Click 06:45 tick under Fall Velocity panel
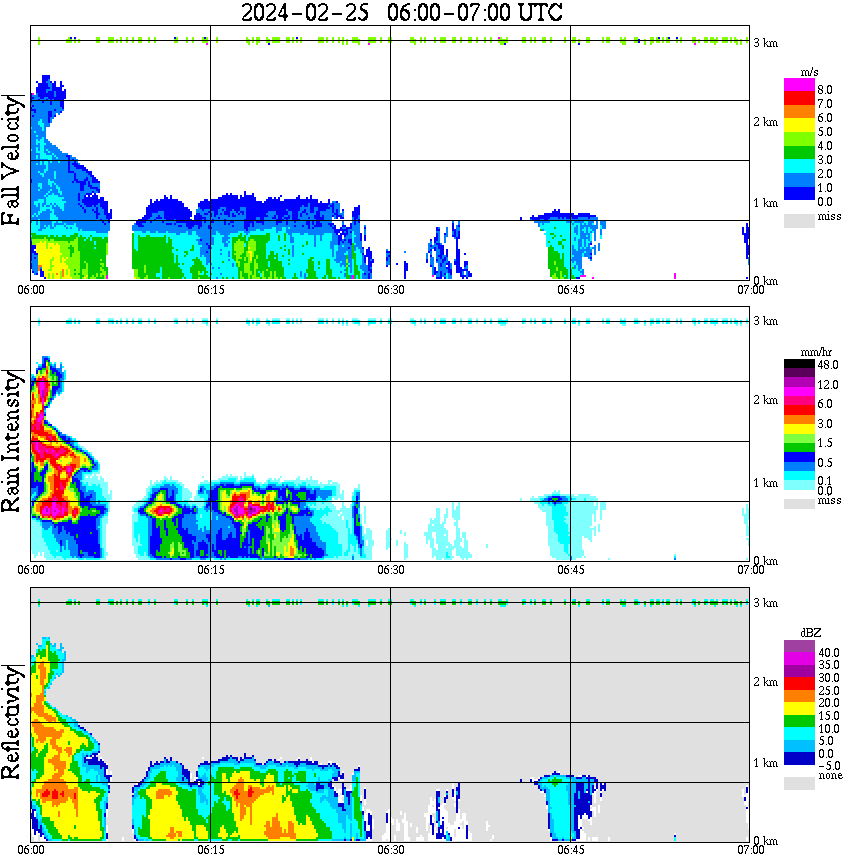 coord(571,290)
